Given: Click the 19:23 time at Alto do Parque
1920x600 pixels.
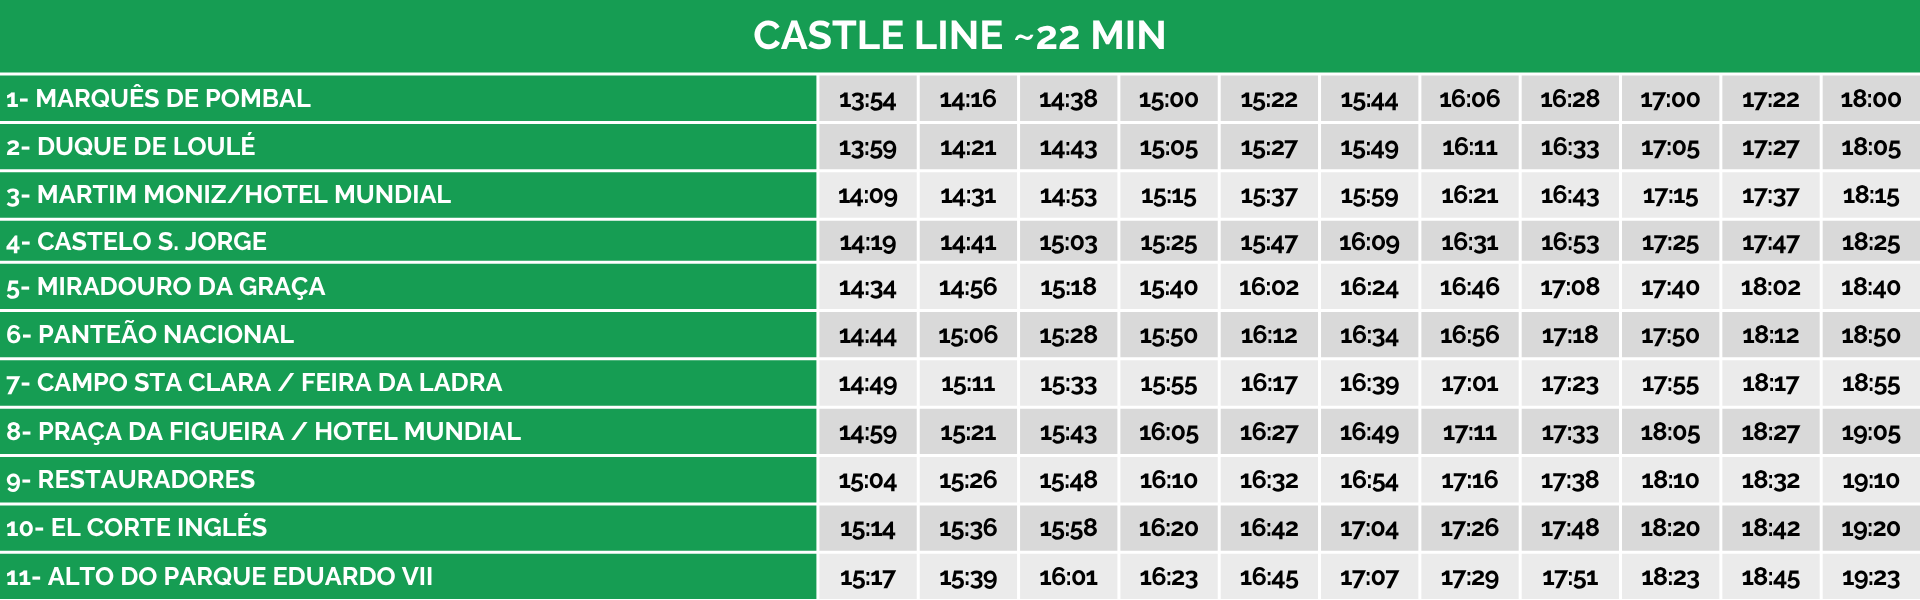Looking at the screenshot, I should [1870, 578].
